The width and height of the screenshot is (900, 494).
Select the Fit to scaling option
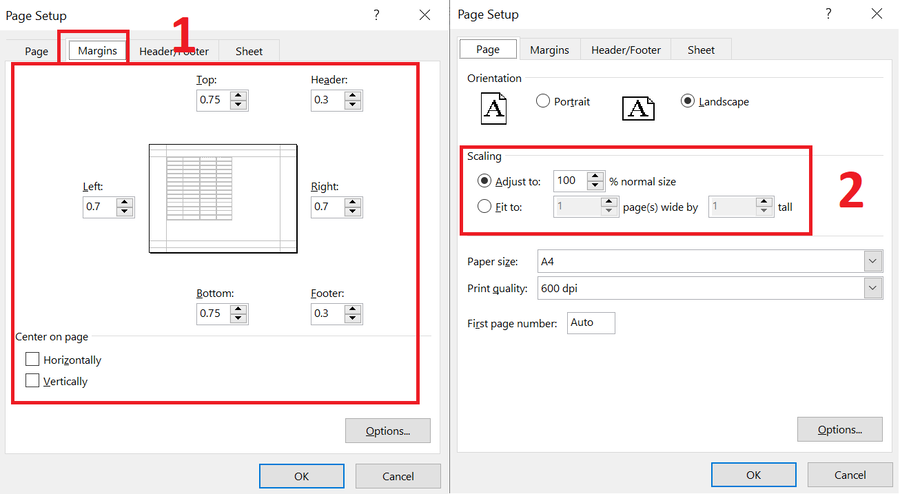tap(484, 206)
